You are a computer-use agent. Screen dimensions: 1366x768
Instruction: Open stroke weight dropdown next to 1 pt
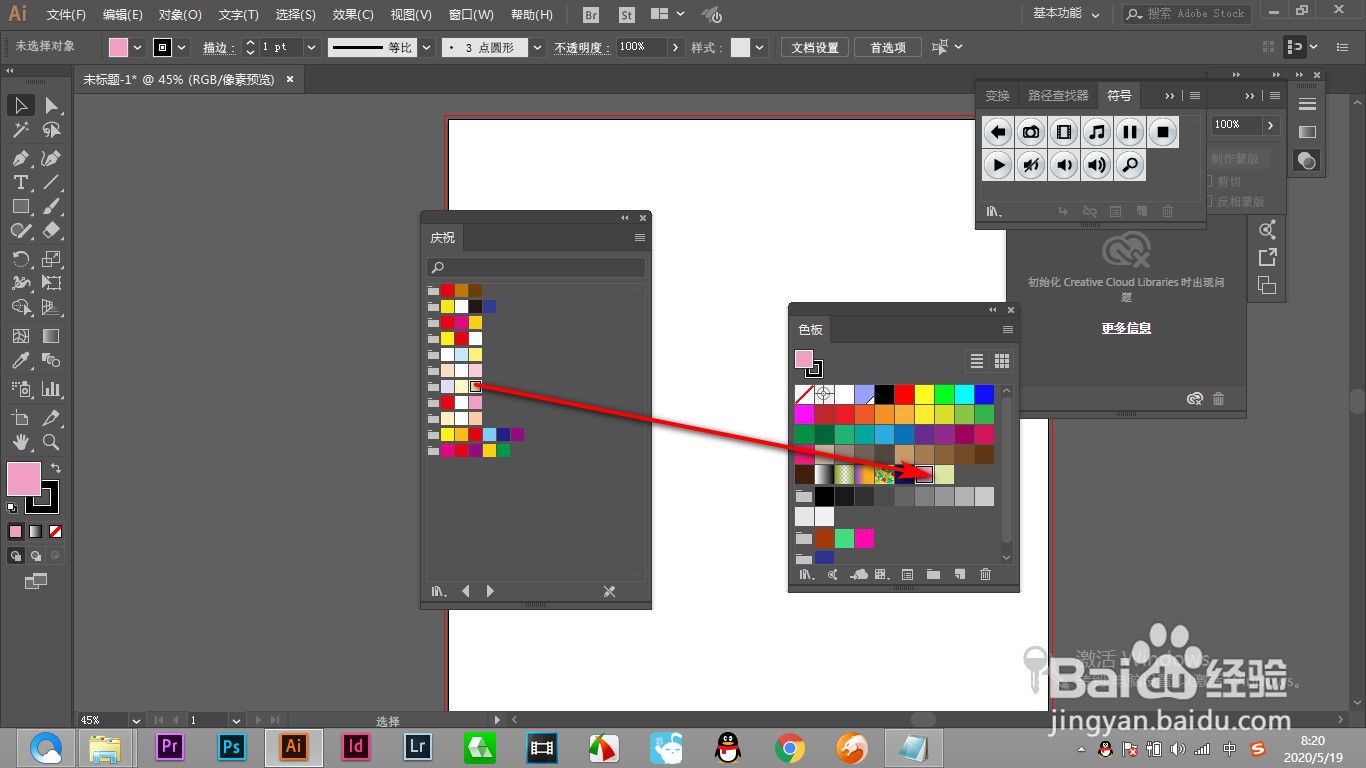pyautogui.click(x=311, y=47)
